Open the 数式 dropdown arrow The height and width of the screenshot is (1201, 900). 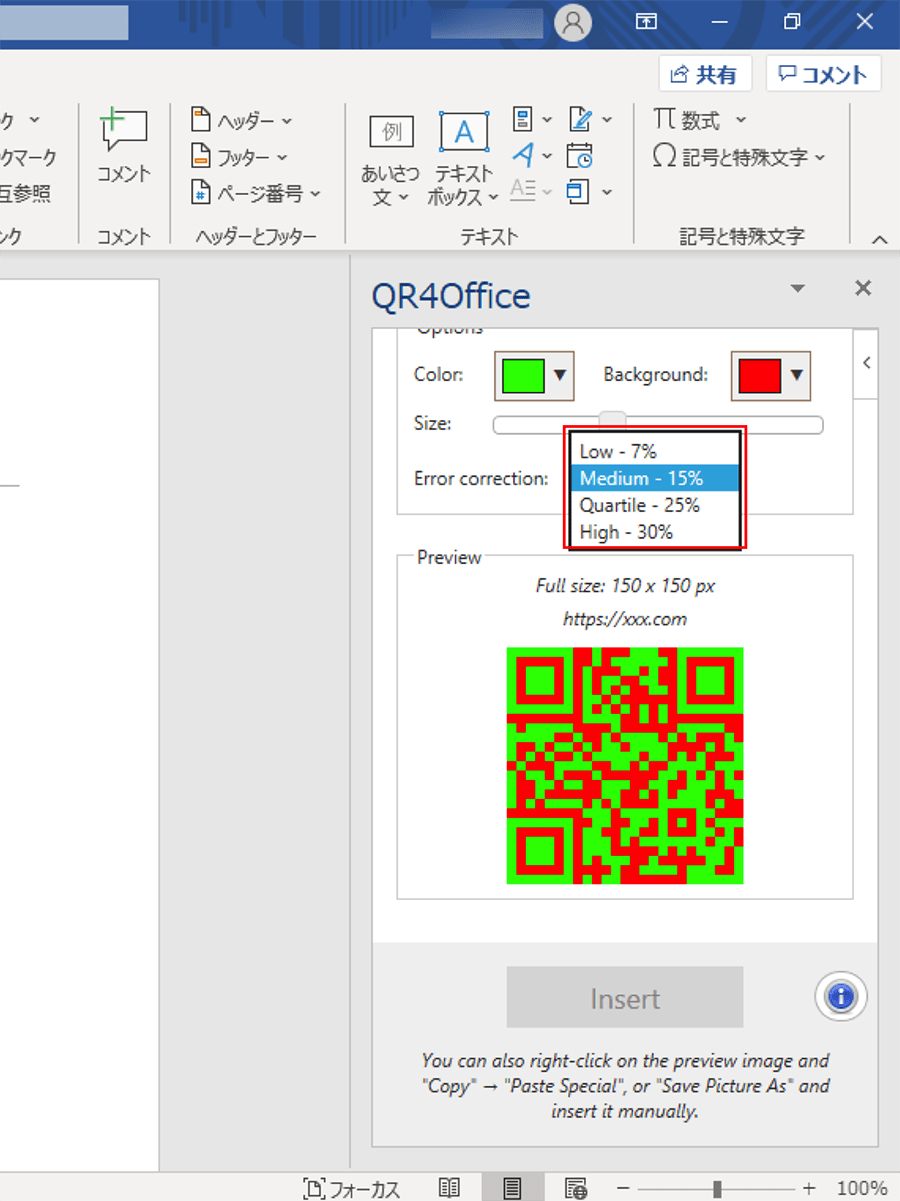(x=740, y=120)
